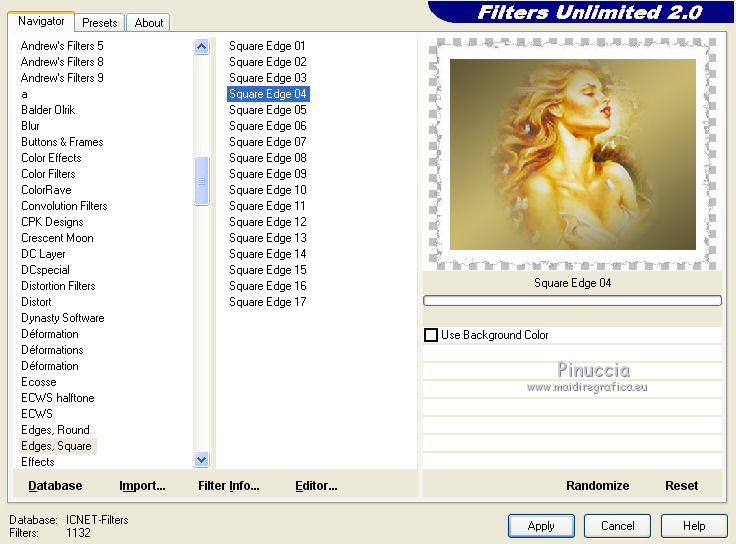Click the filter preview thumbnail
Screen dimensions: 736x544
pos(572,154)
